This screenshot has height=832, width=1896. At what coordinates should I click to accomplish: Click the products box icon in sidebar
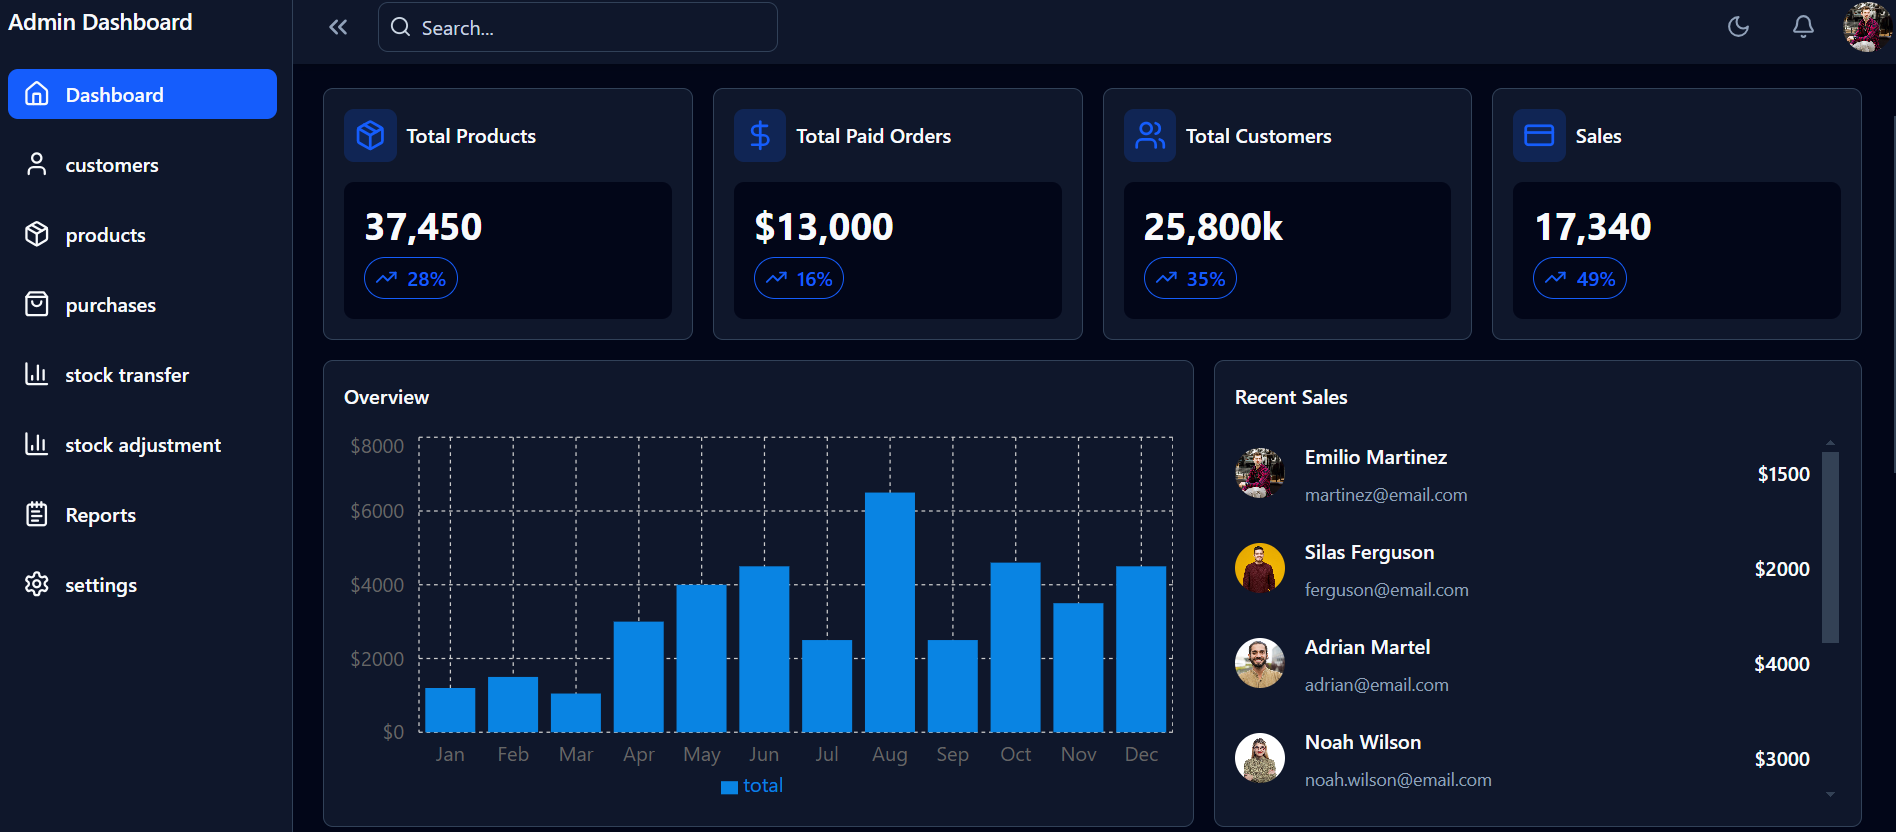37,234
